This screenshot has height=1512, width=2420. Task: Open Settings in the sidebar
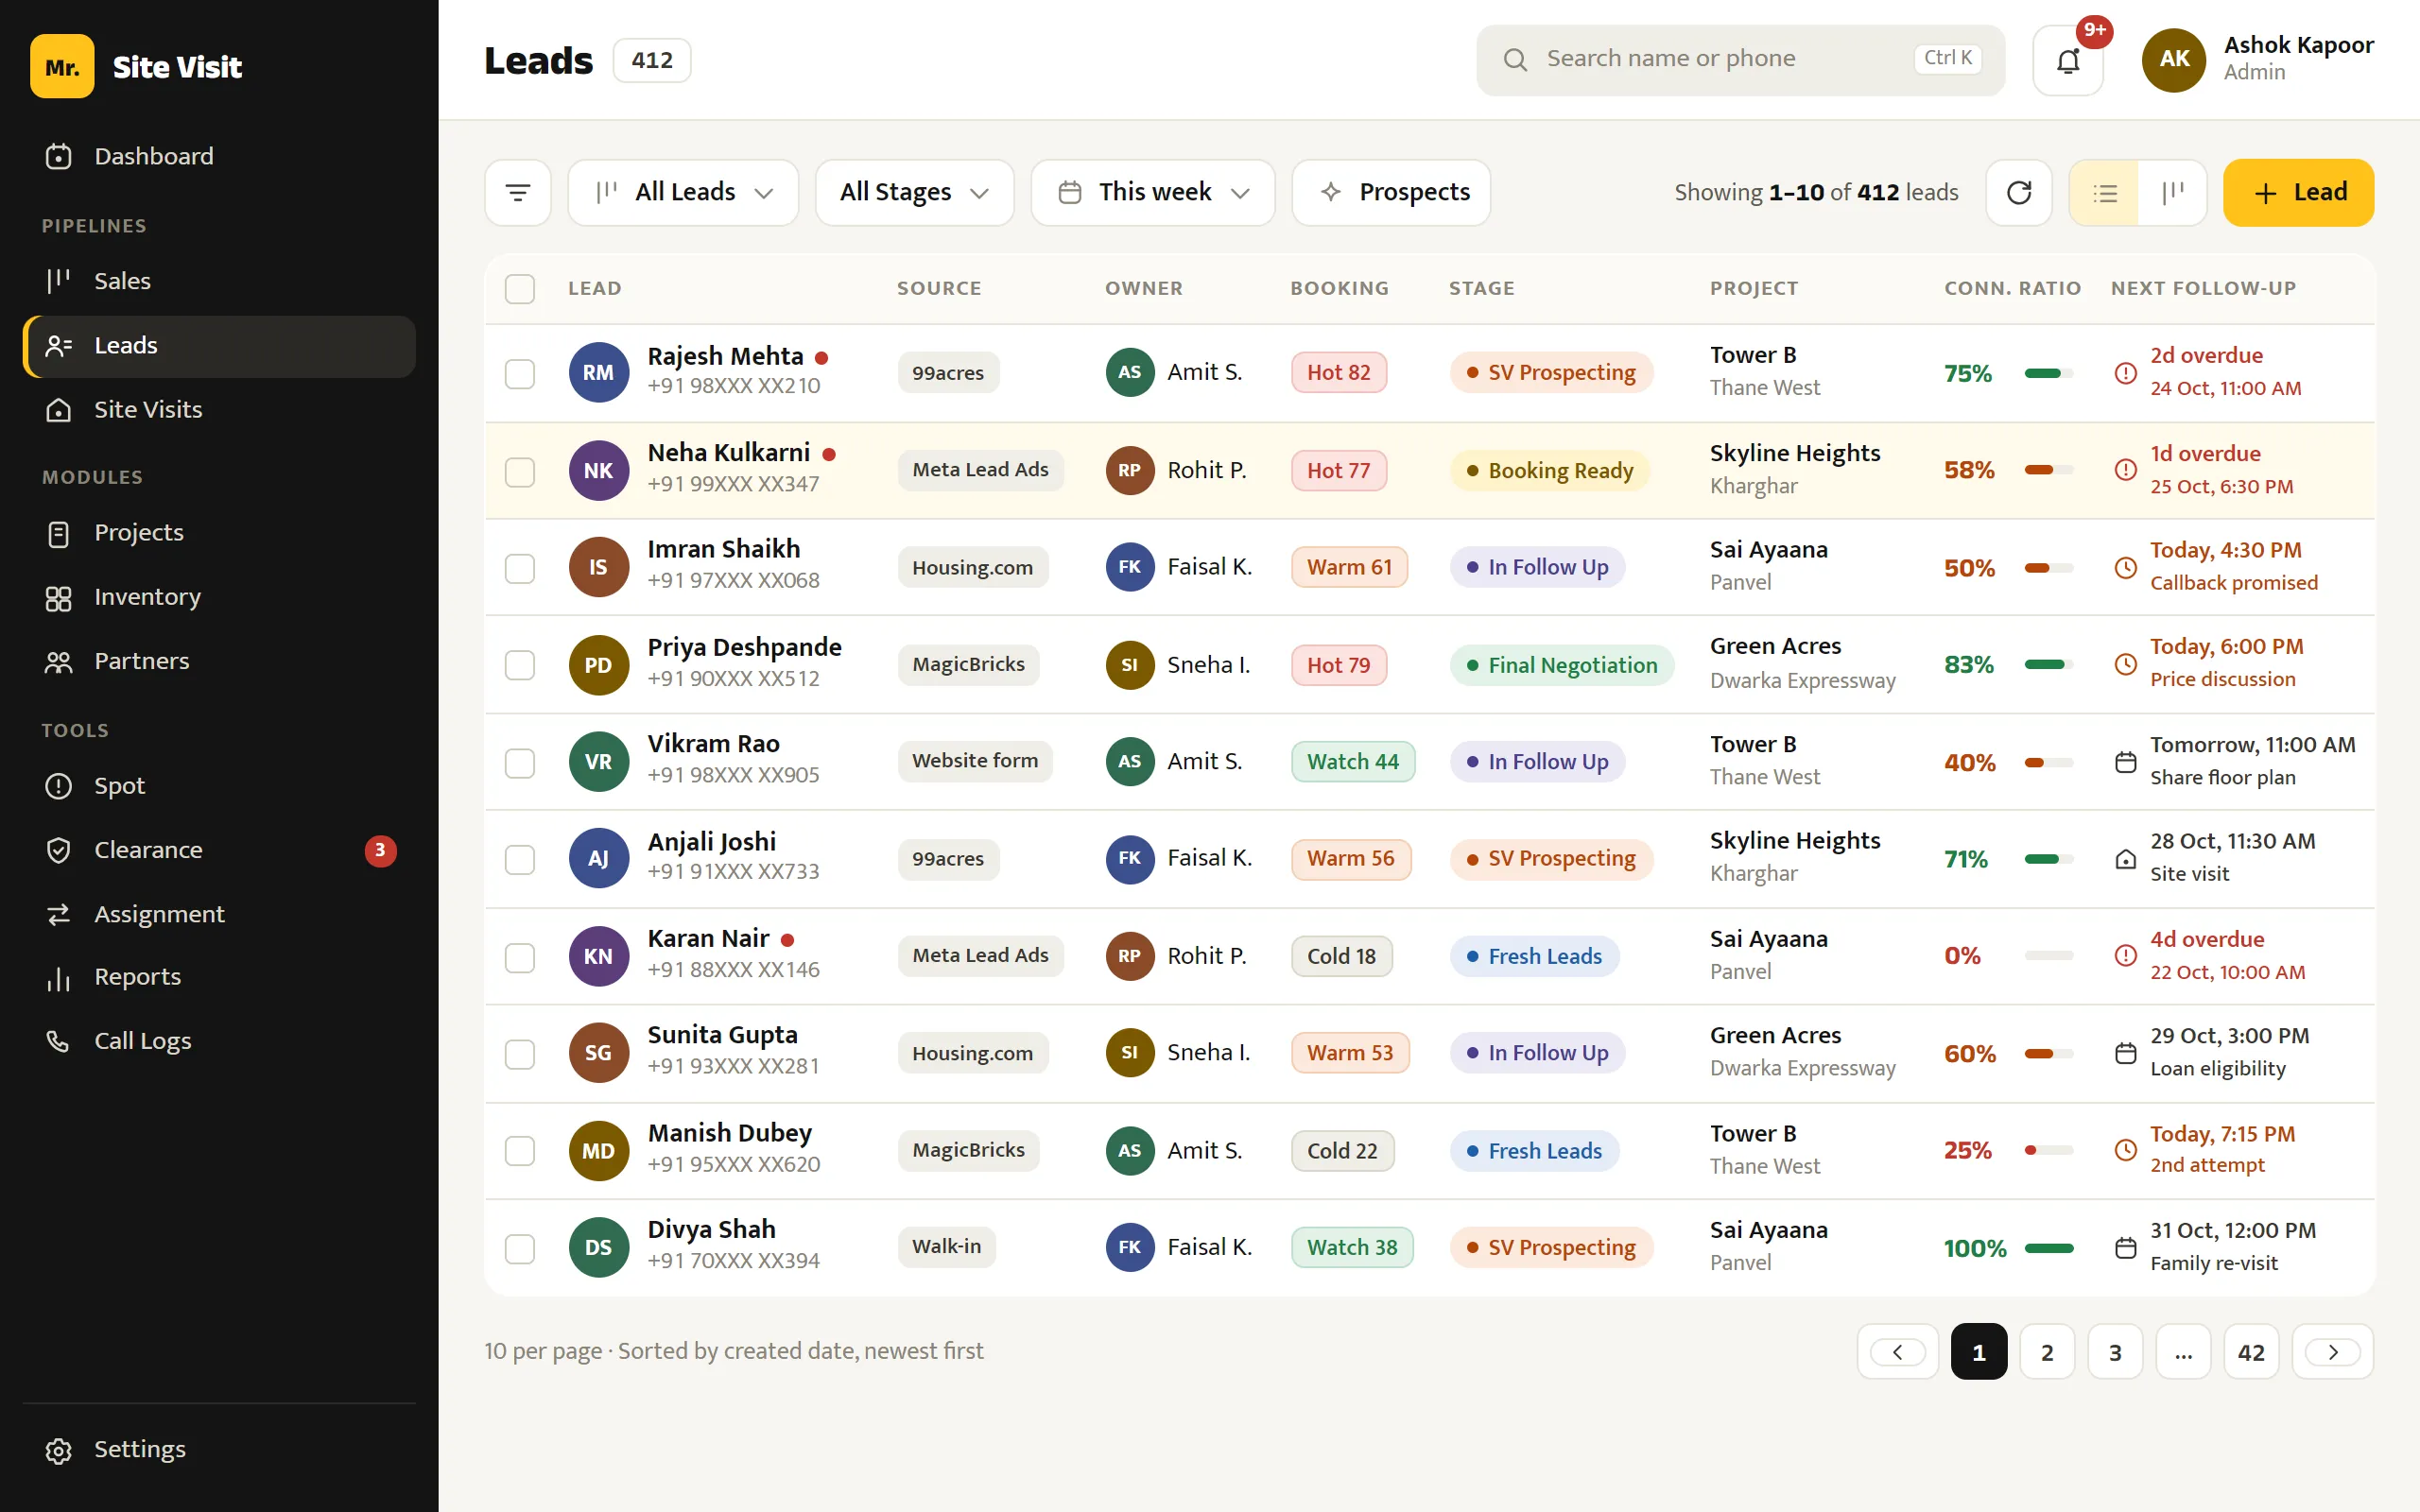[219, 1449]
